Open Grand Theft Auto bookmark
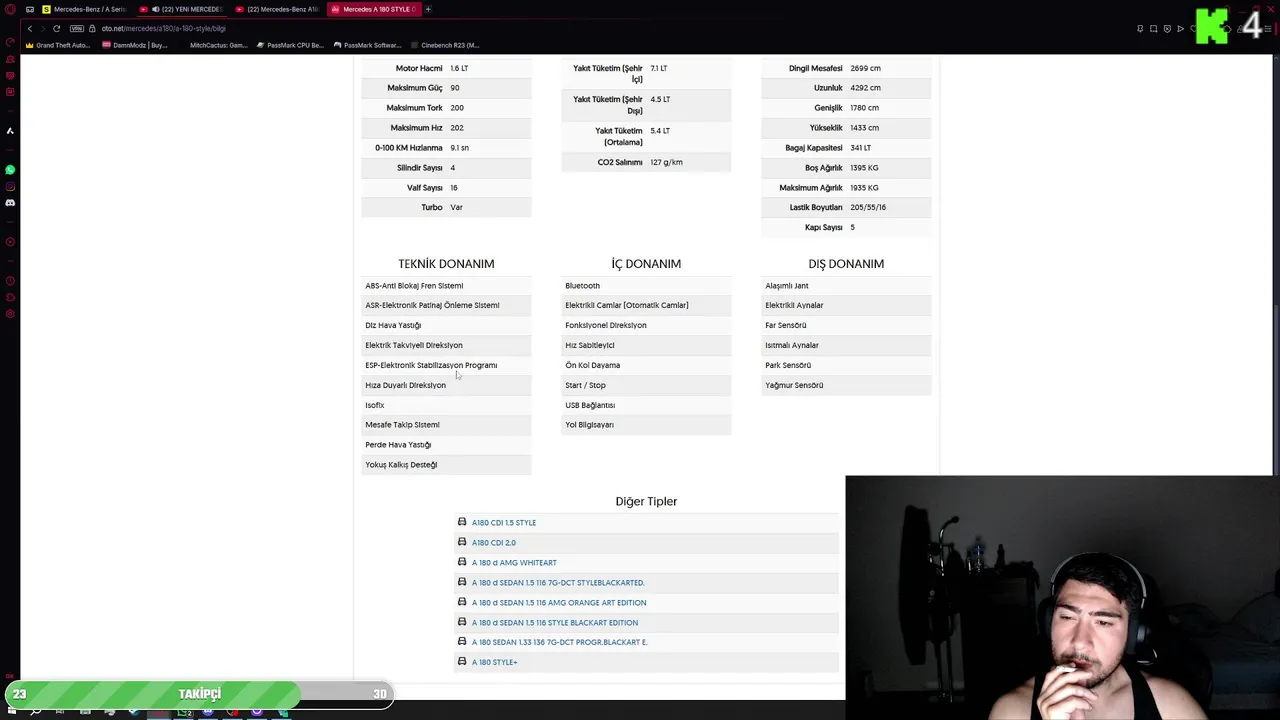This screenshot has width=1280, height=720. (58, 45)
